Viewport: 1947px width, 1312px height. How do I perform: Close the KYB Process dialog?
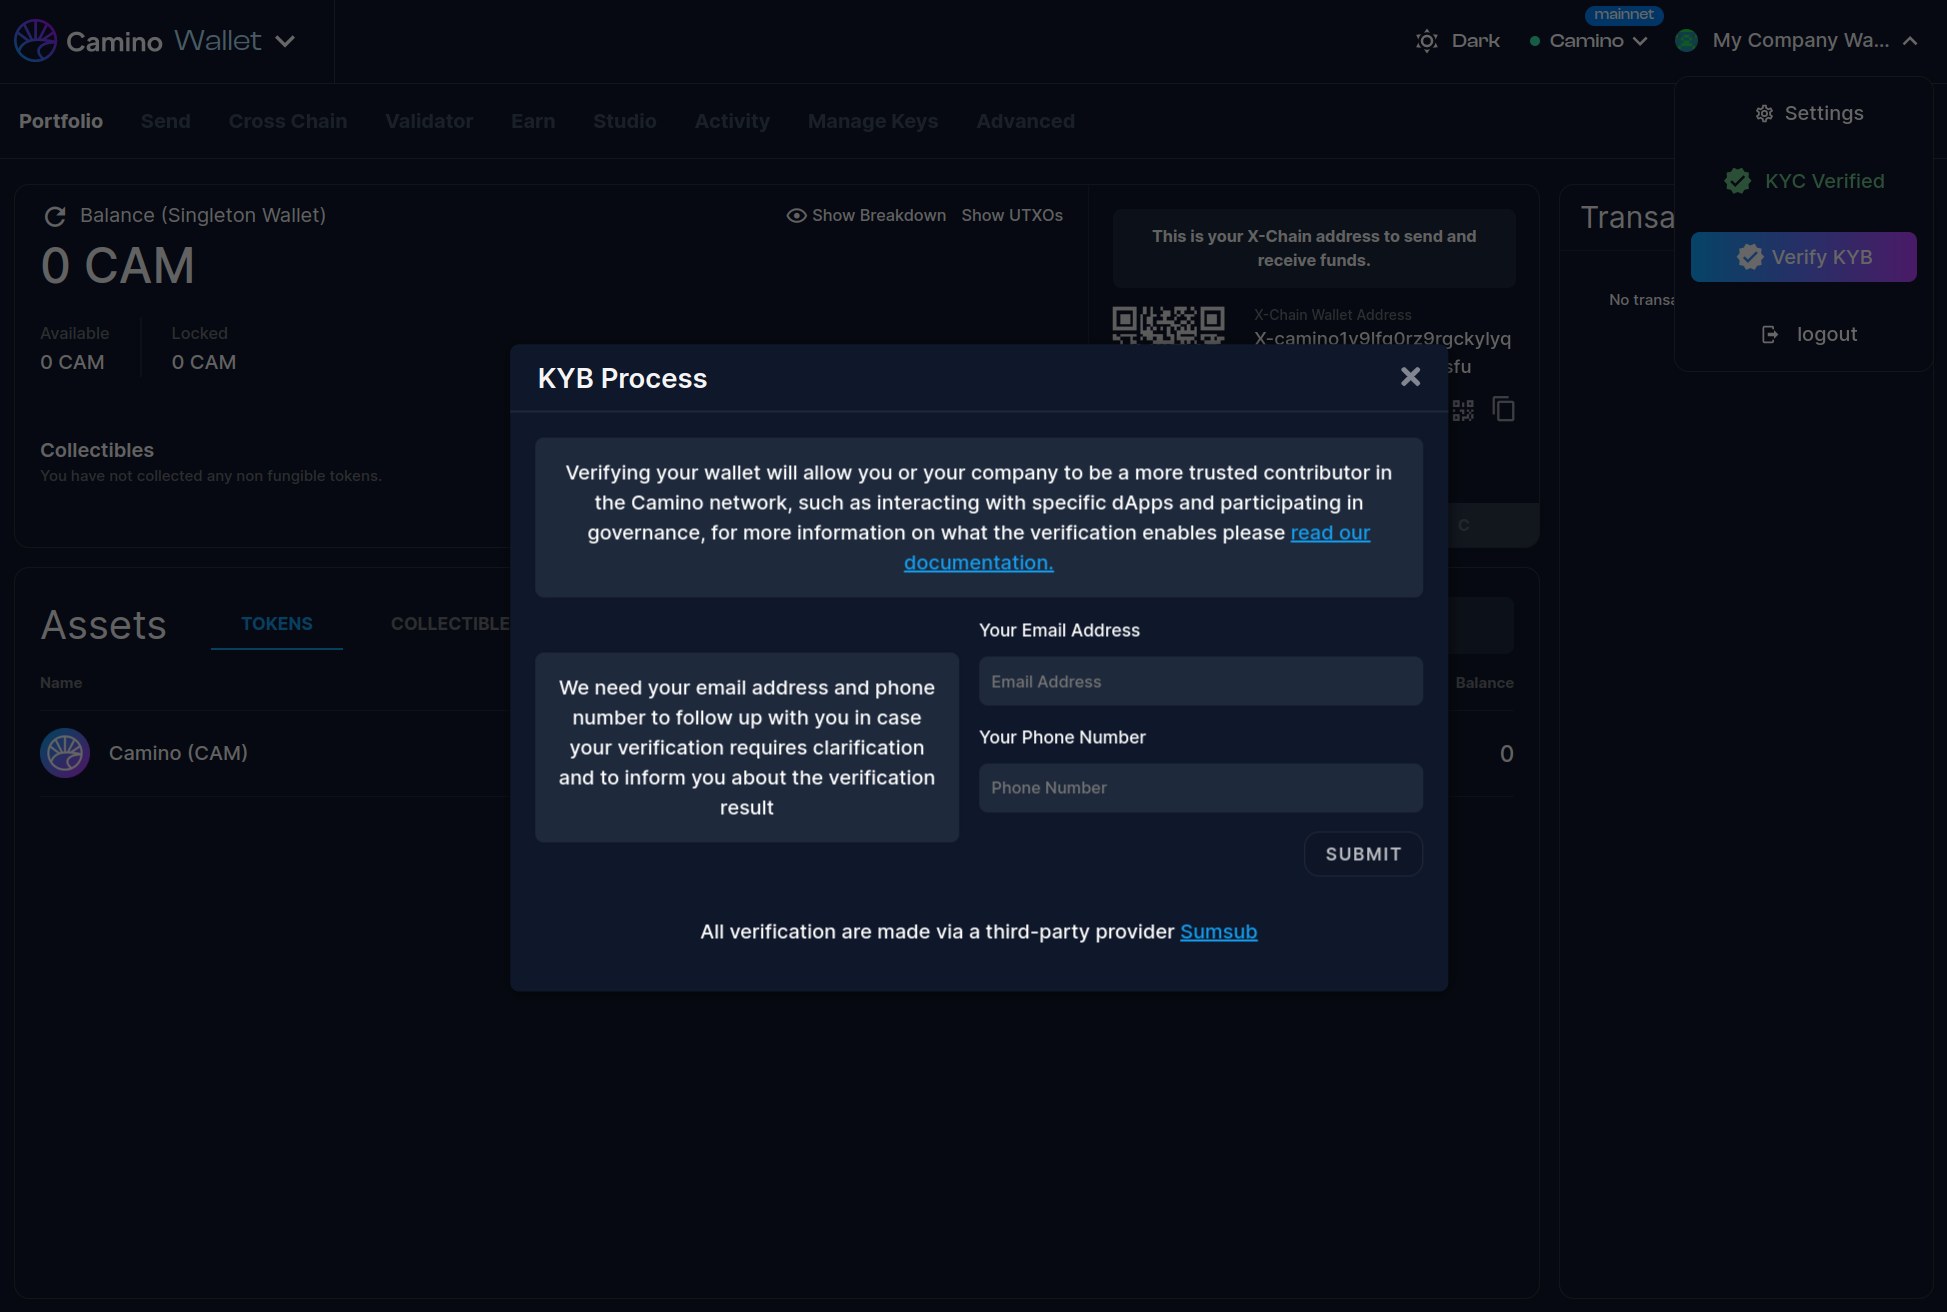coord(1410,377)
